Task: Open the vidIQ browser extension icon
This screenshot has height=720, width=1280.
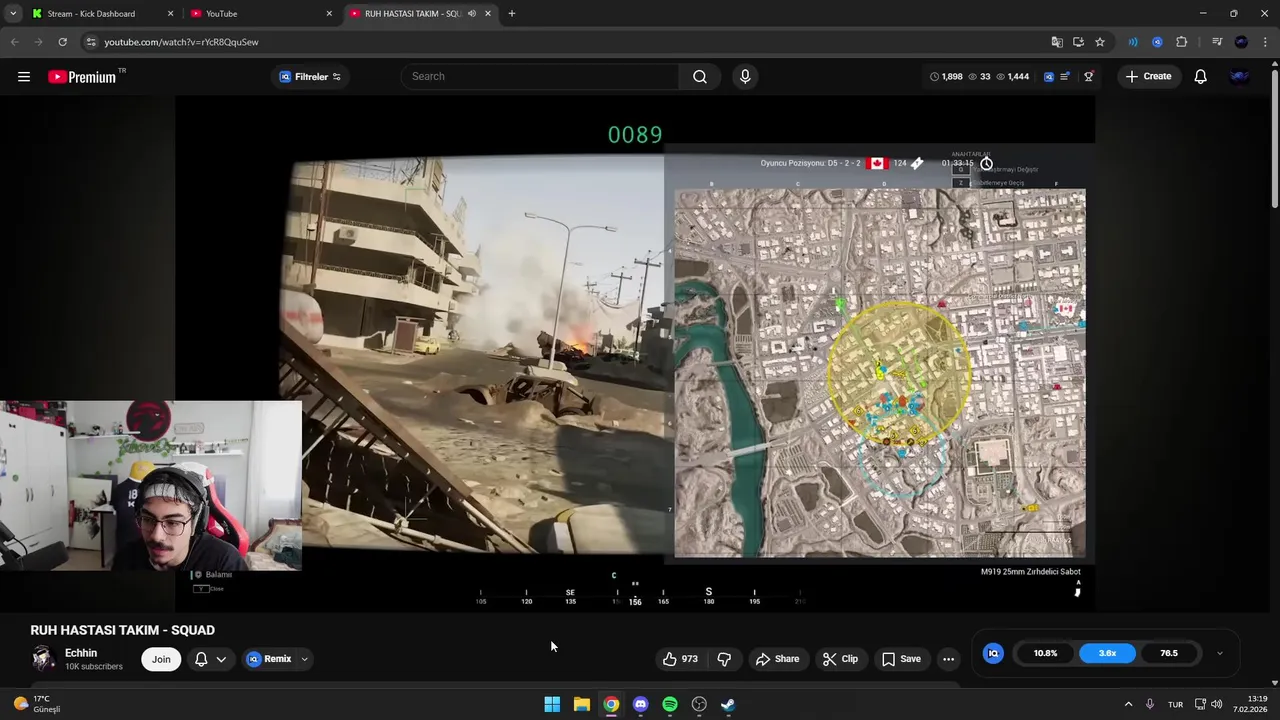Action: coord(1157,42)
